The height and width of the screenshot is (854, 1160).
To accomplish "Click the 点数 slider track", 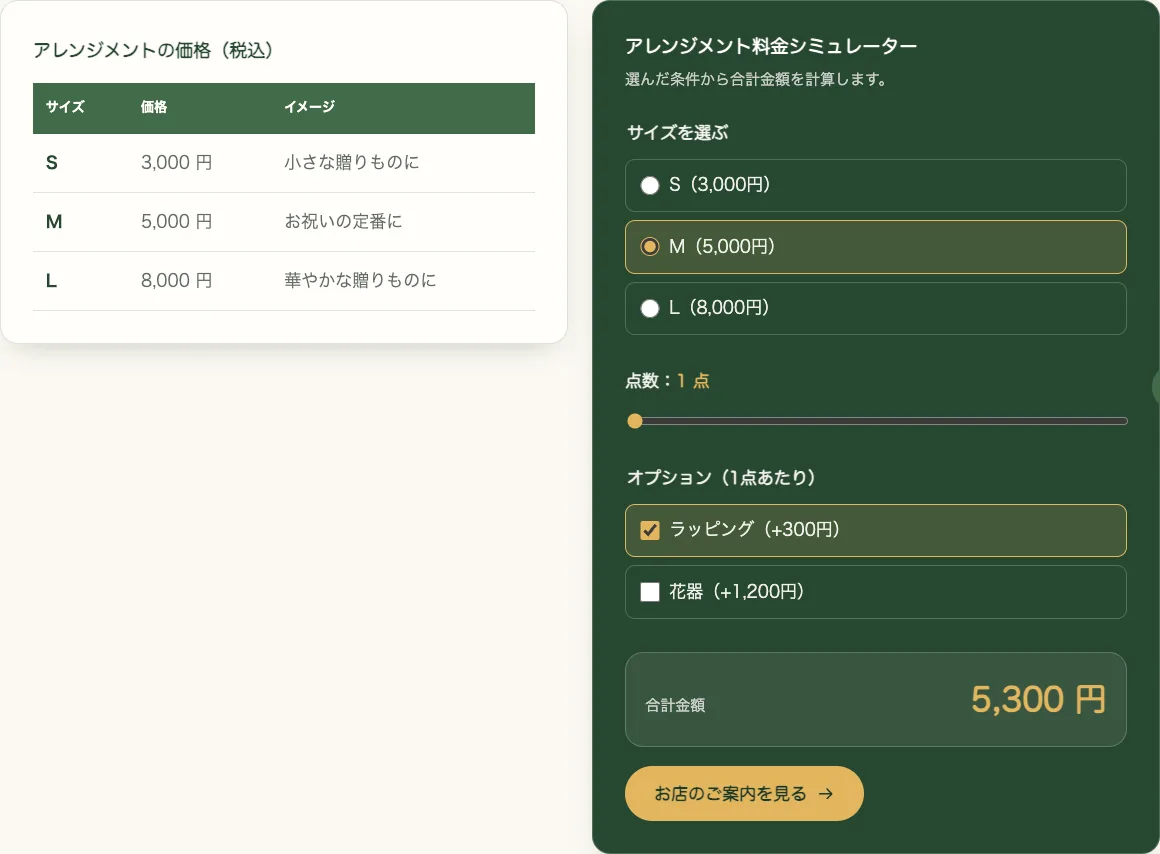I will tap(877, 421).
